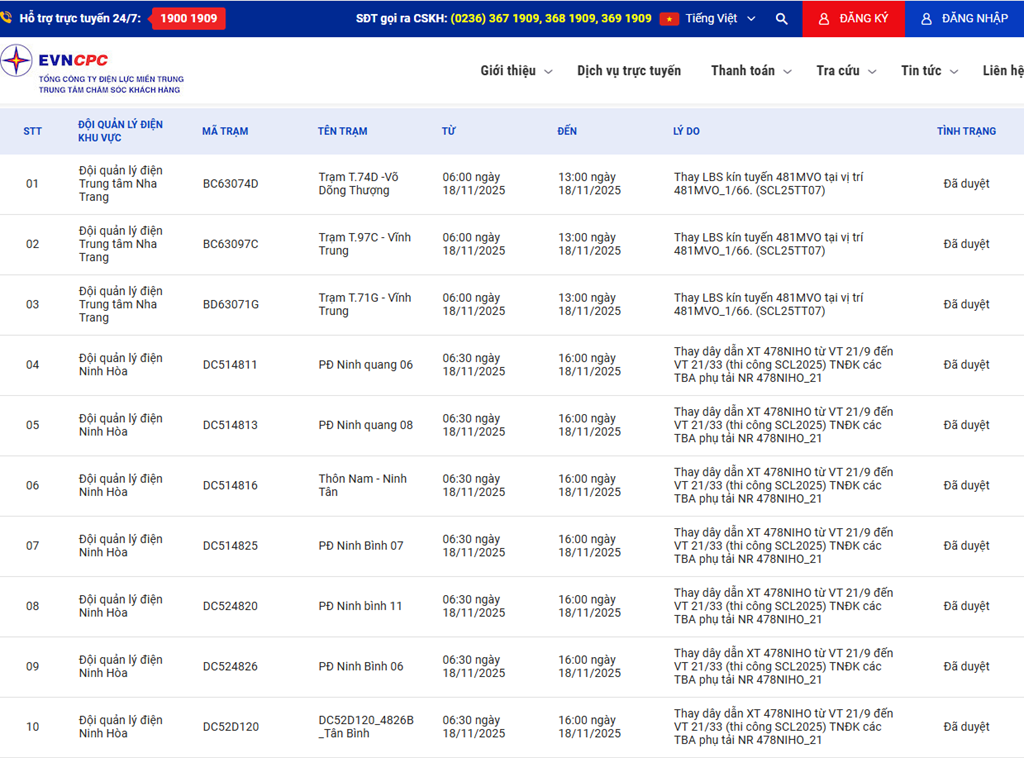Expand the Thanh toán menu
Viewport: 1024px width, 758px height.
click(750, 71)
